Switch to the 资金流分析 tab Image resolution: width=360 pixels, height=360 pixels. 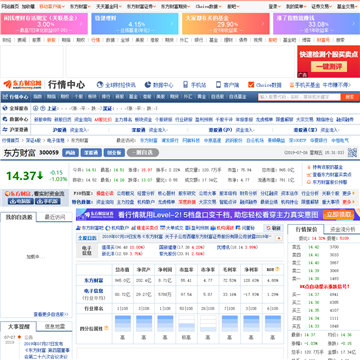(x=343, y=229)
